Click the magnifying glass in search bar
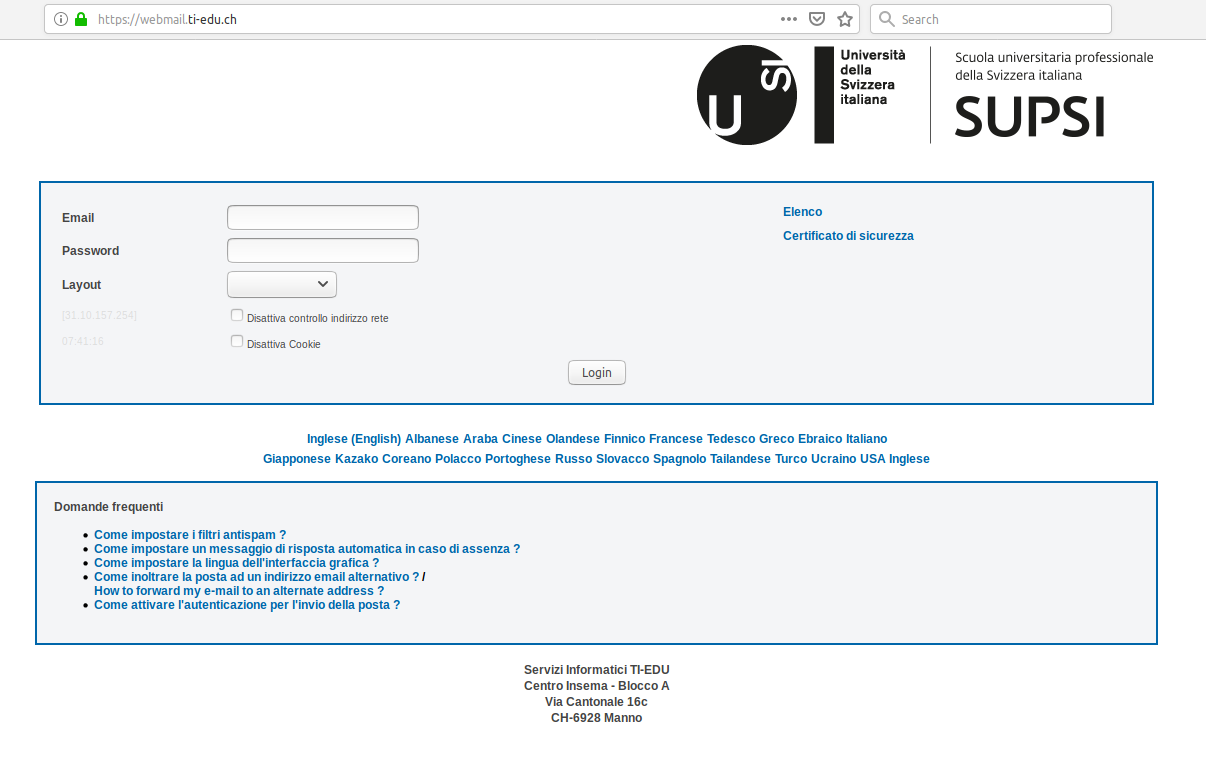The height and width of the screenshot is (757, 1206). pos(886,18)
